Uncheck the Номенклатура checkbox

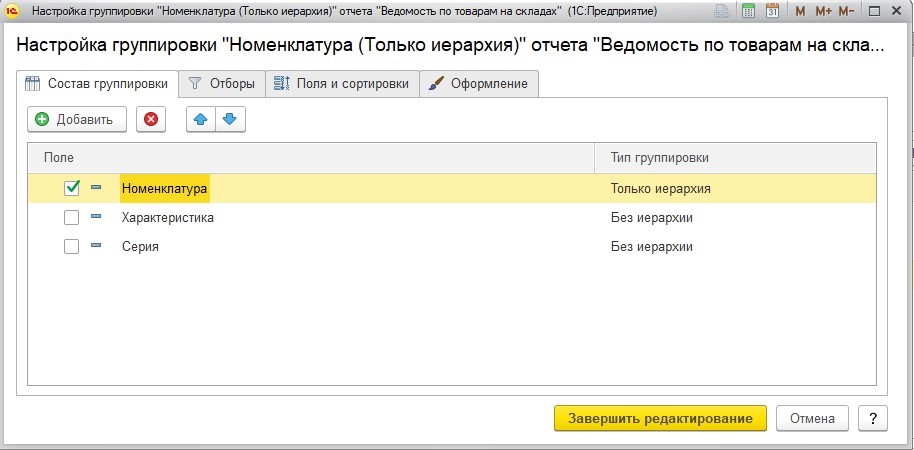click(x=72, y=188)
